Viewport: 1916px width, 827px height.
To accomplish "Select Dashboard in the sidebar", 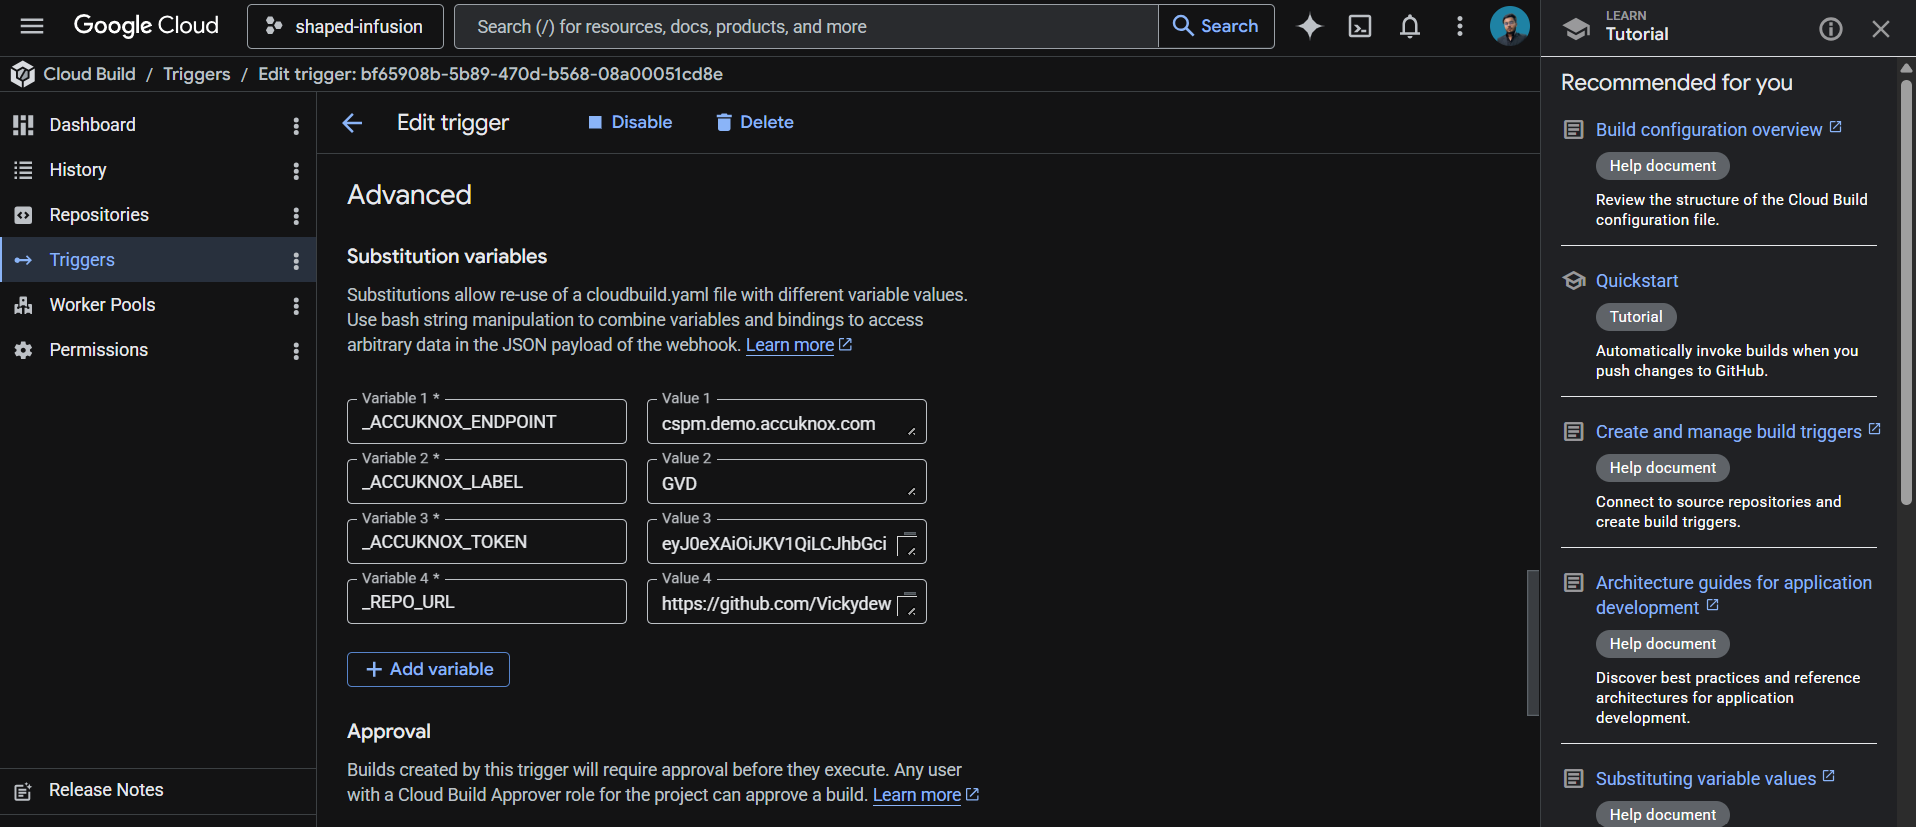I will (x=158, y=125).
